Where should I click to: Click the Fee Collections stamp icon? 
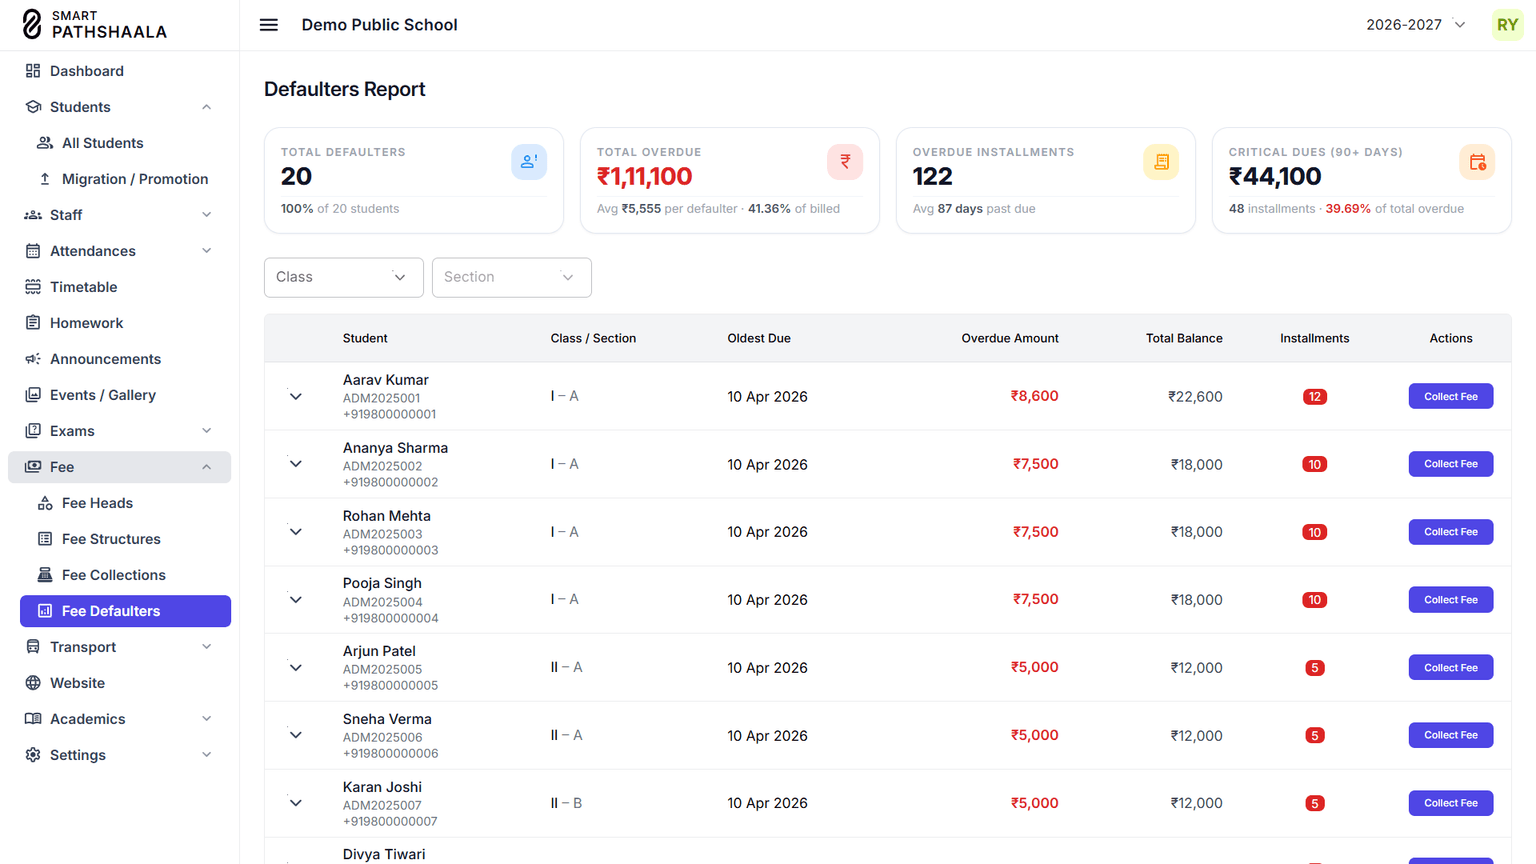point(45,575)
